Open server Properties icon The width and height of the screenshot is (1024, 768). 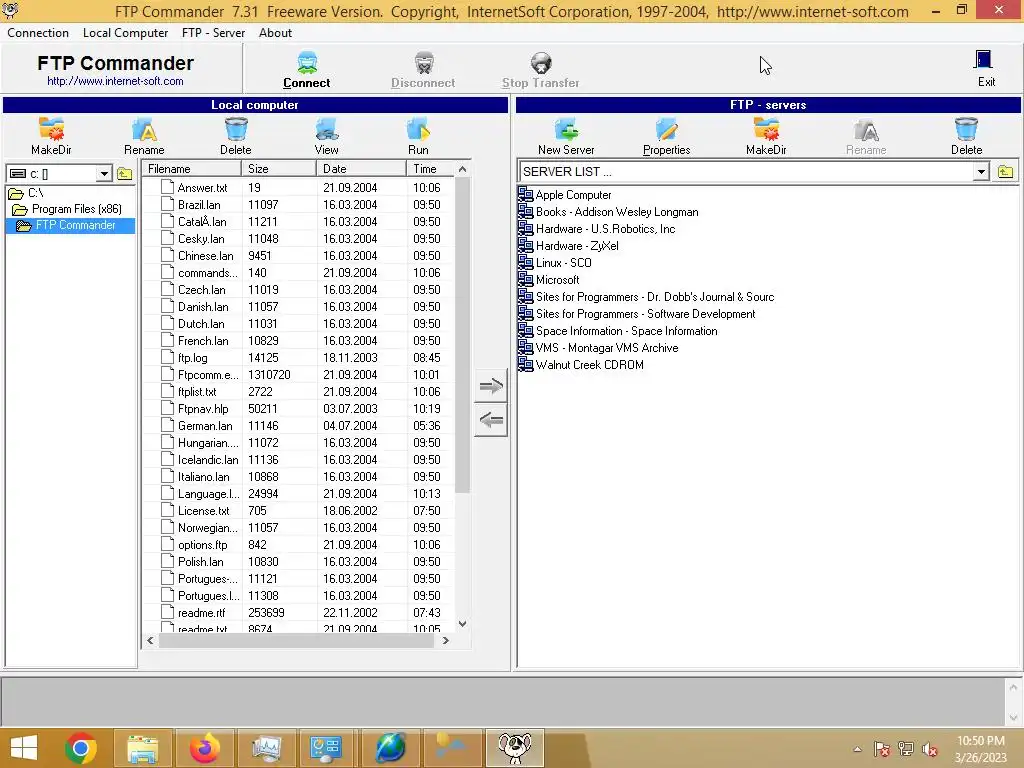pos(666,129)
